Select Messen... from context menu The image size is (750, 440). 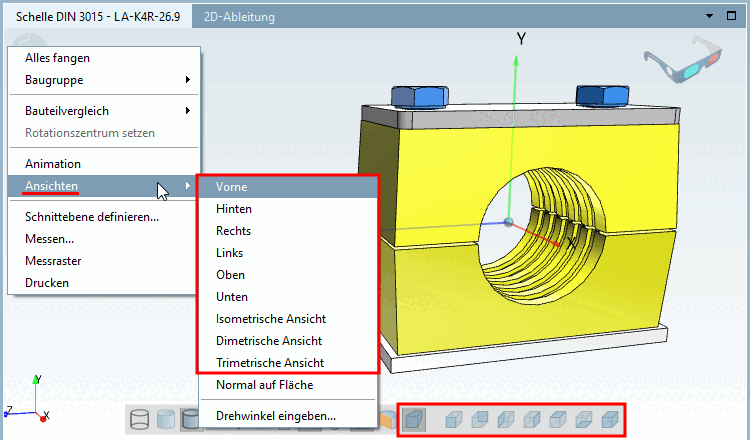pos(103,239)
